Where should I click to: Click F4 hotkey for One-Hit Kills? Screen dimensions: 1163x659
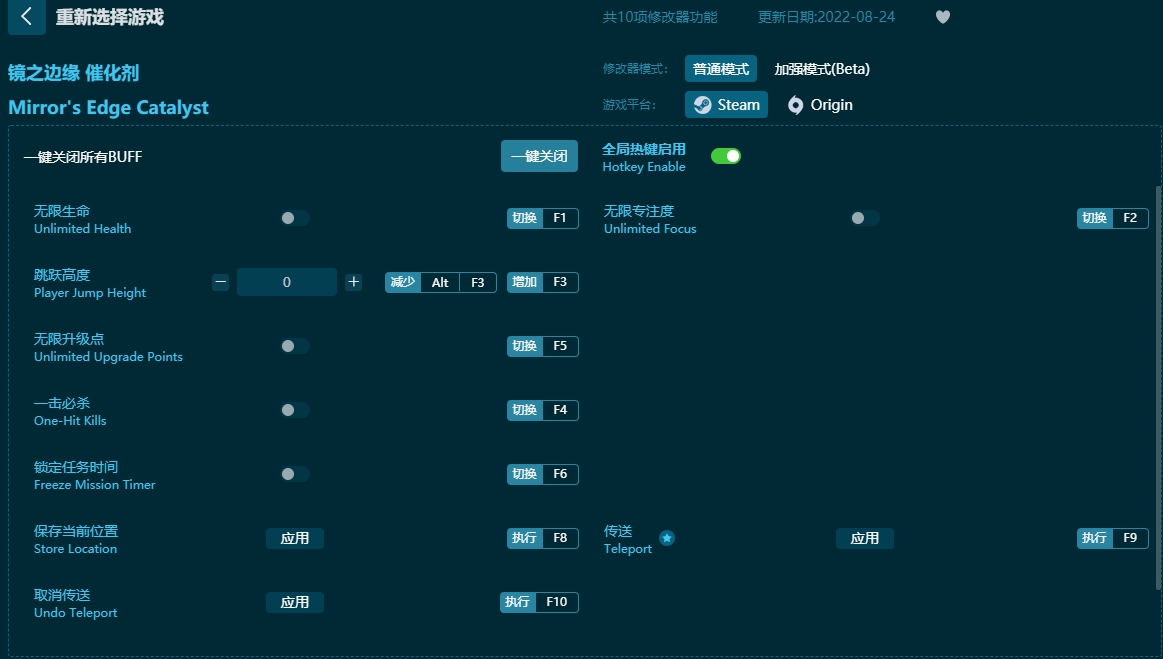[x=543, y=410]
